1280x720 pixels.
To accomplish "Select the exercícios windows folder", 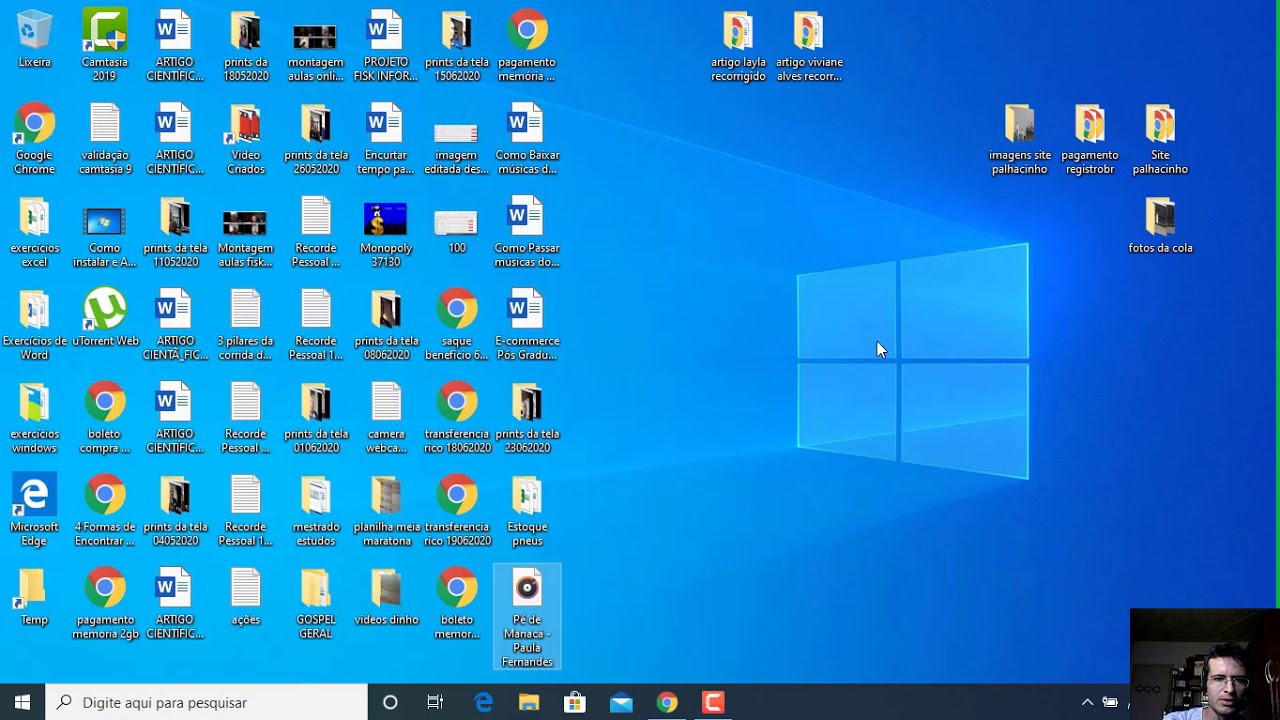I will (34, 418).
